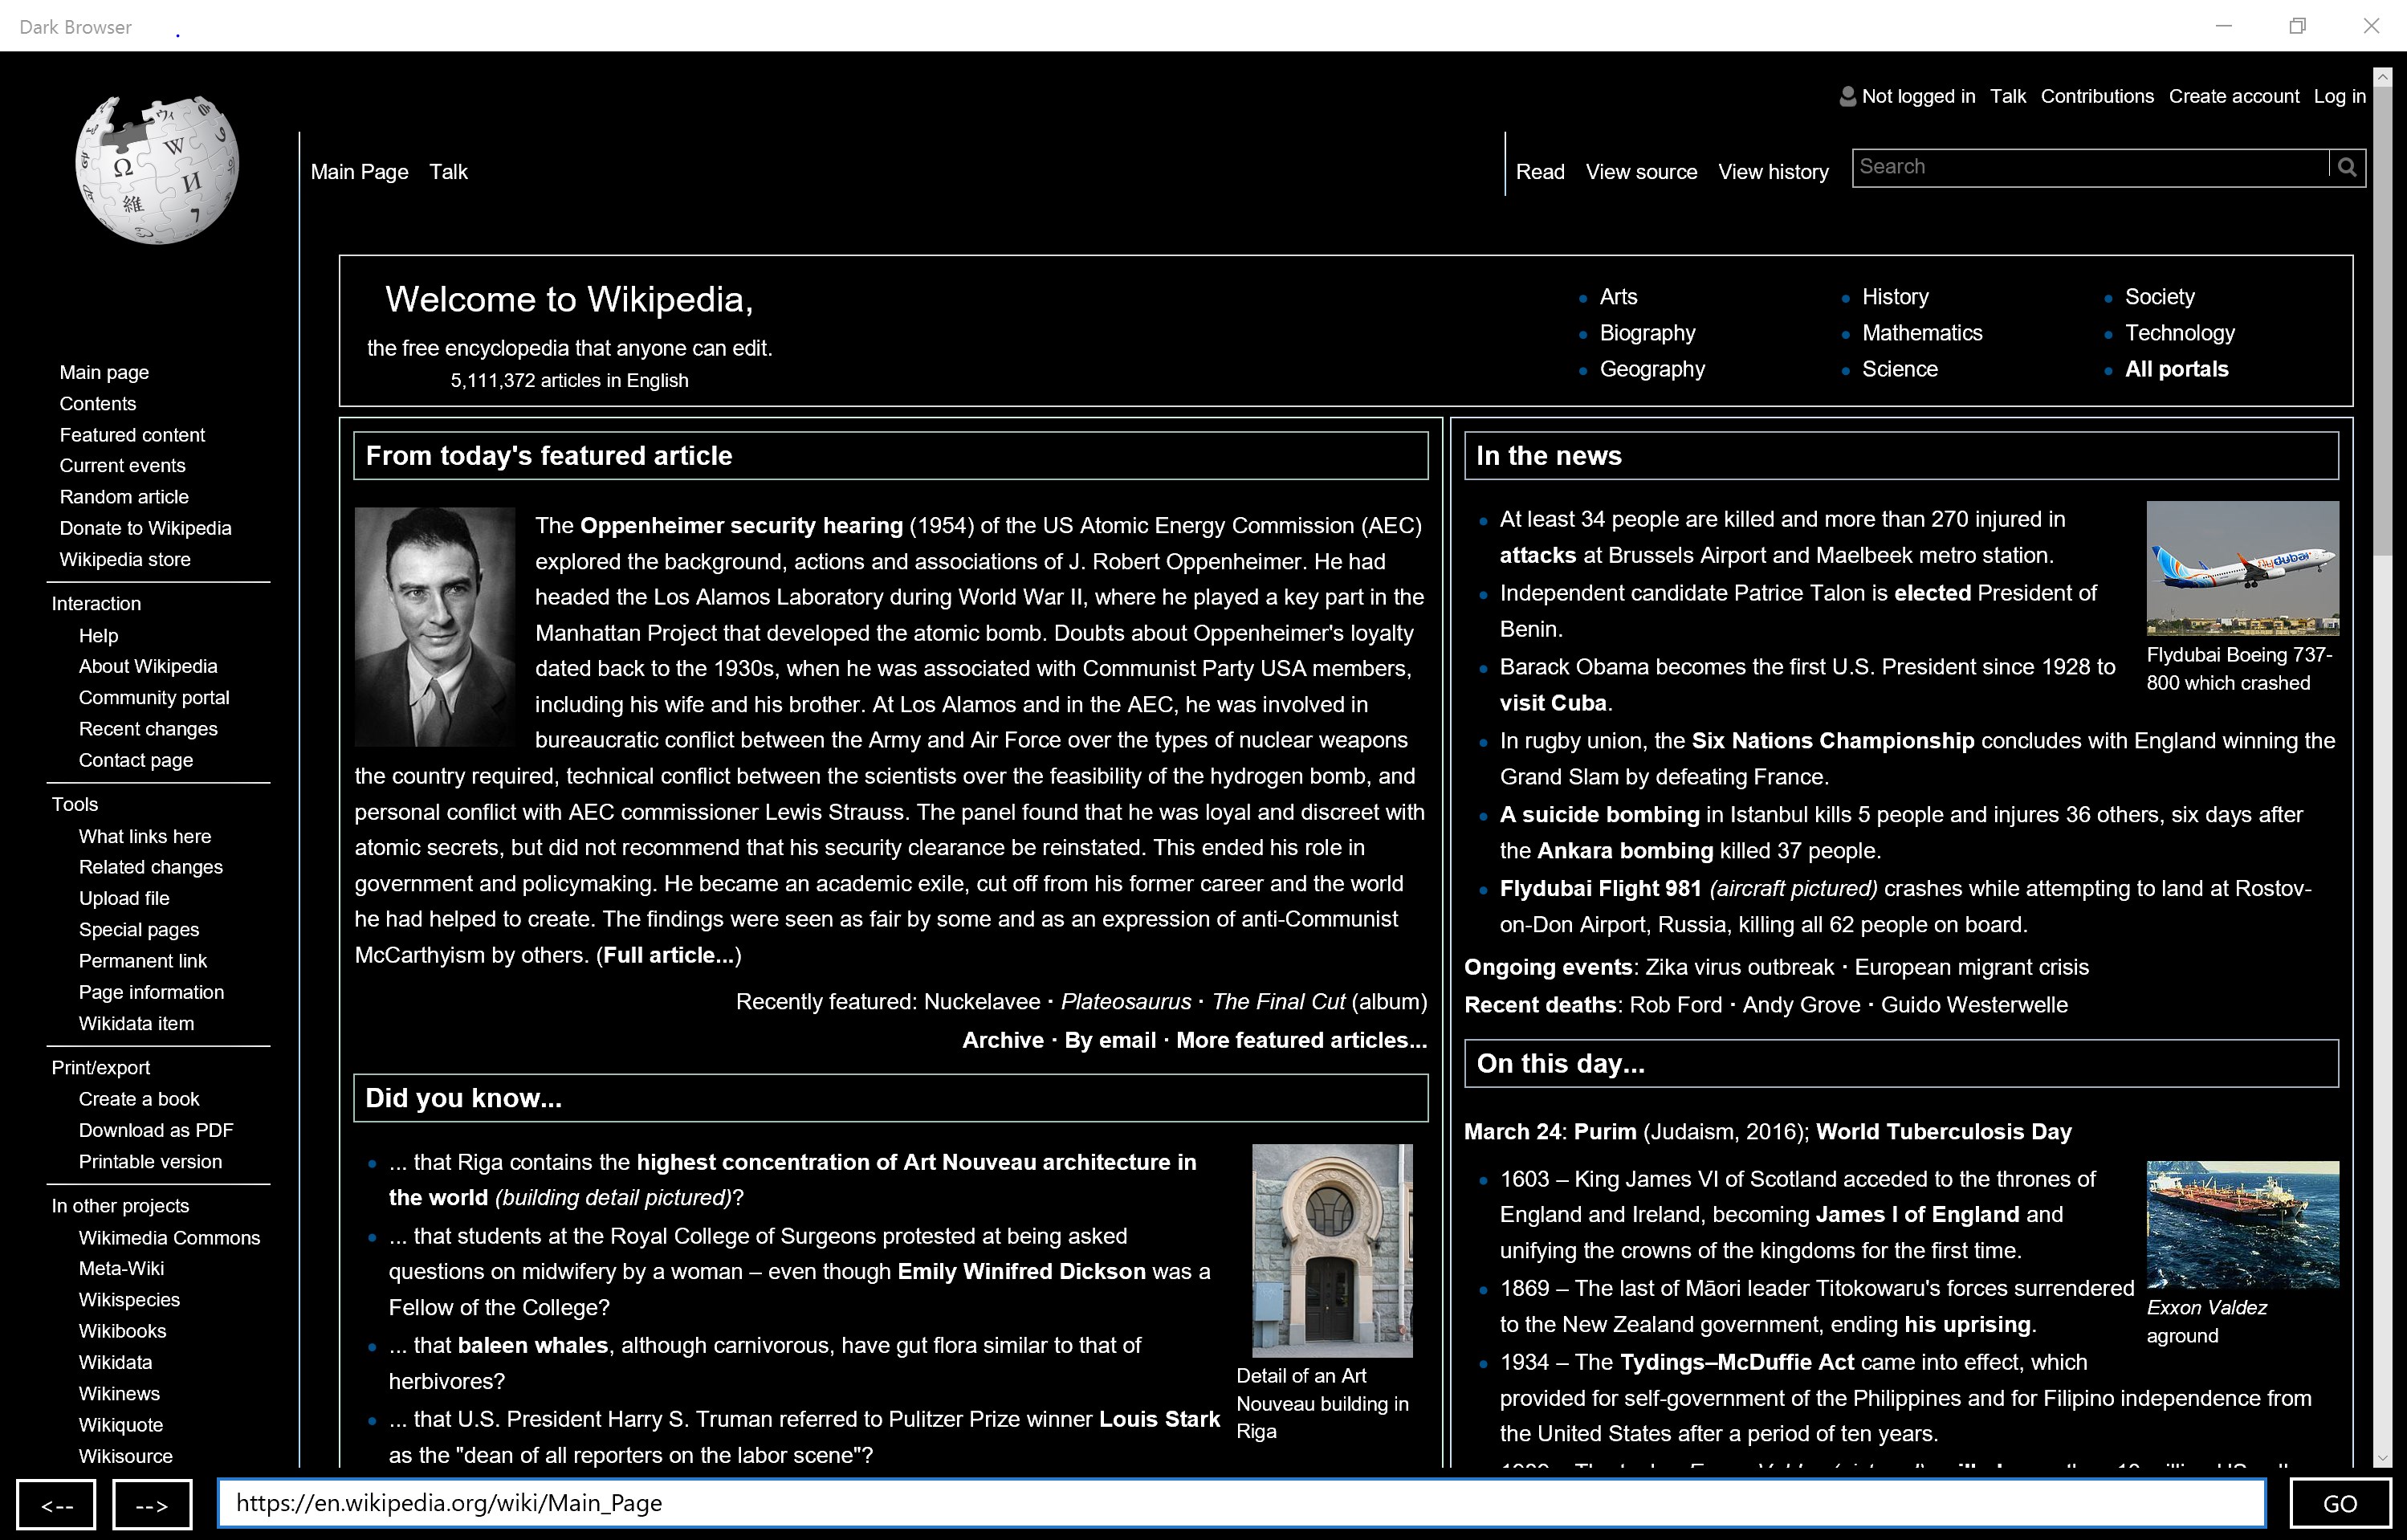The height and width of the screenshot is (1540, 2407).
Task: Click the 'View history' tab
Action: (1772, 170)
